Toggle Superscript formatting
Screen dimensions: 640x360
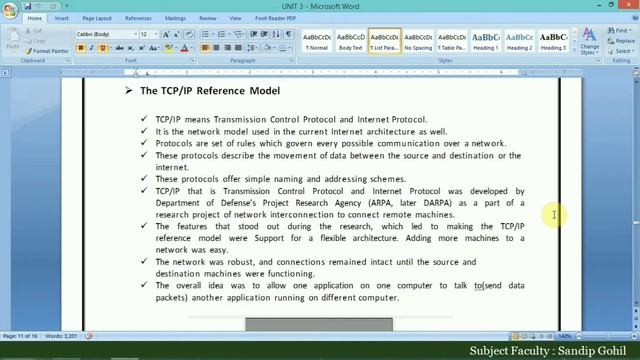pyautogui.click(x=142, y=48)
